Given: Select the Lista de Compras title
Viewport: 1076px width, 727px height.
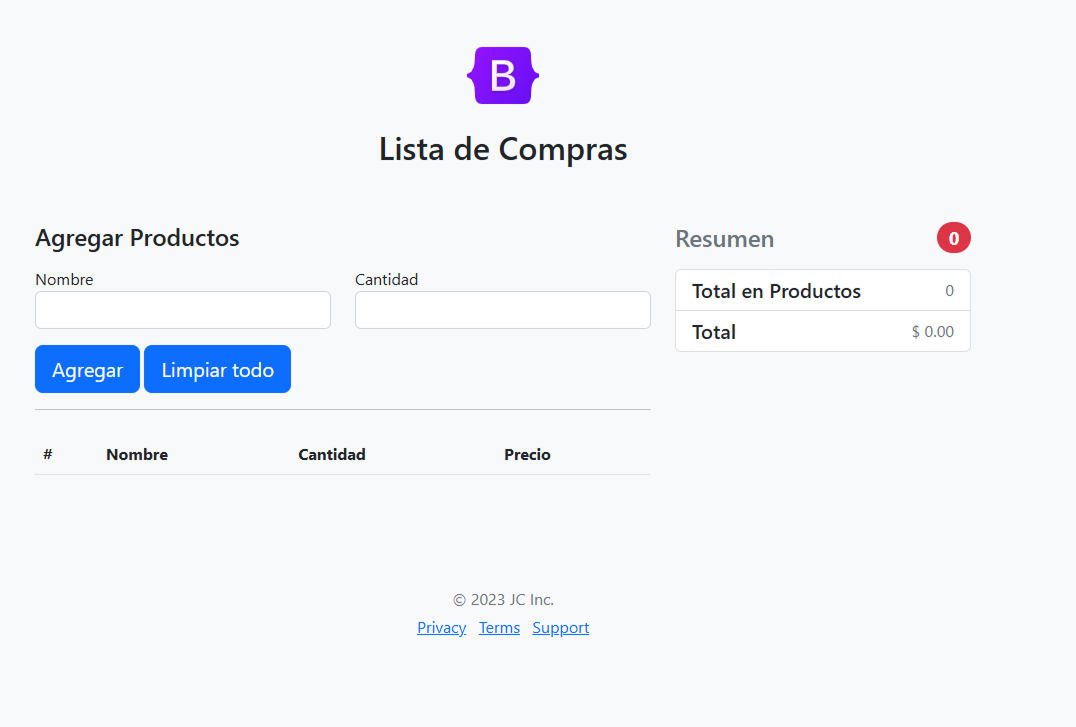Looking at the screenshot, I should coord(503,148).
